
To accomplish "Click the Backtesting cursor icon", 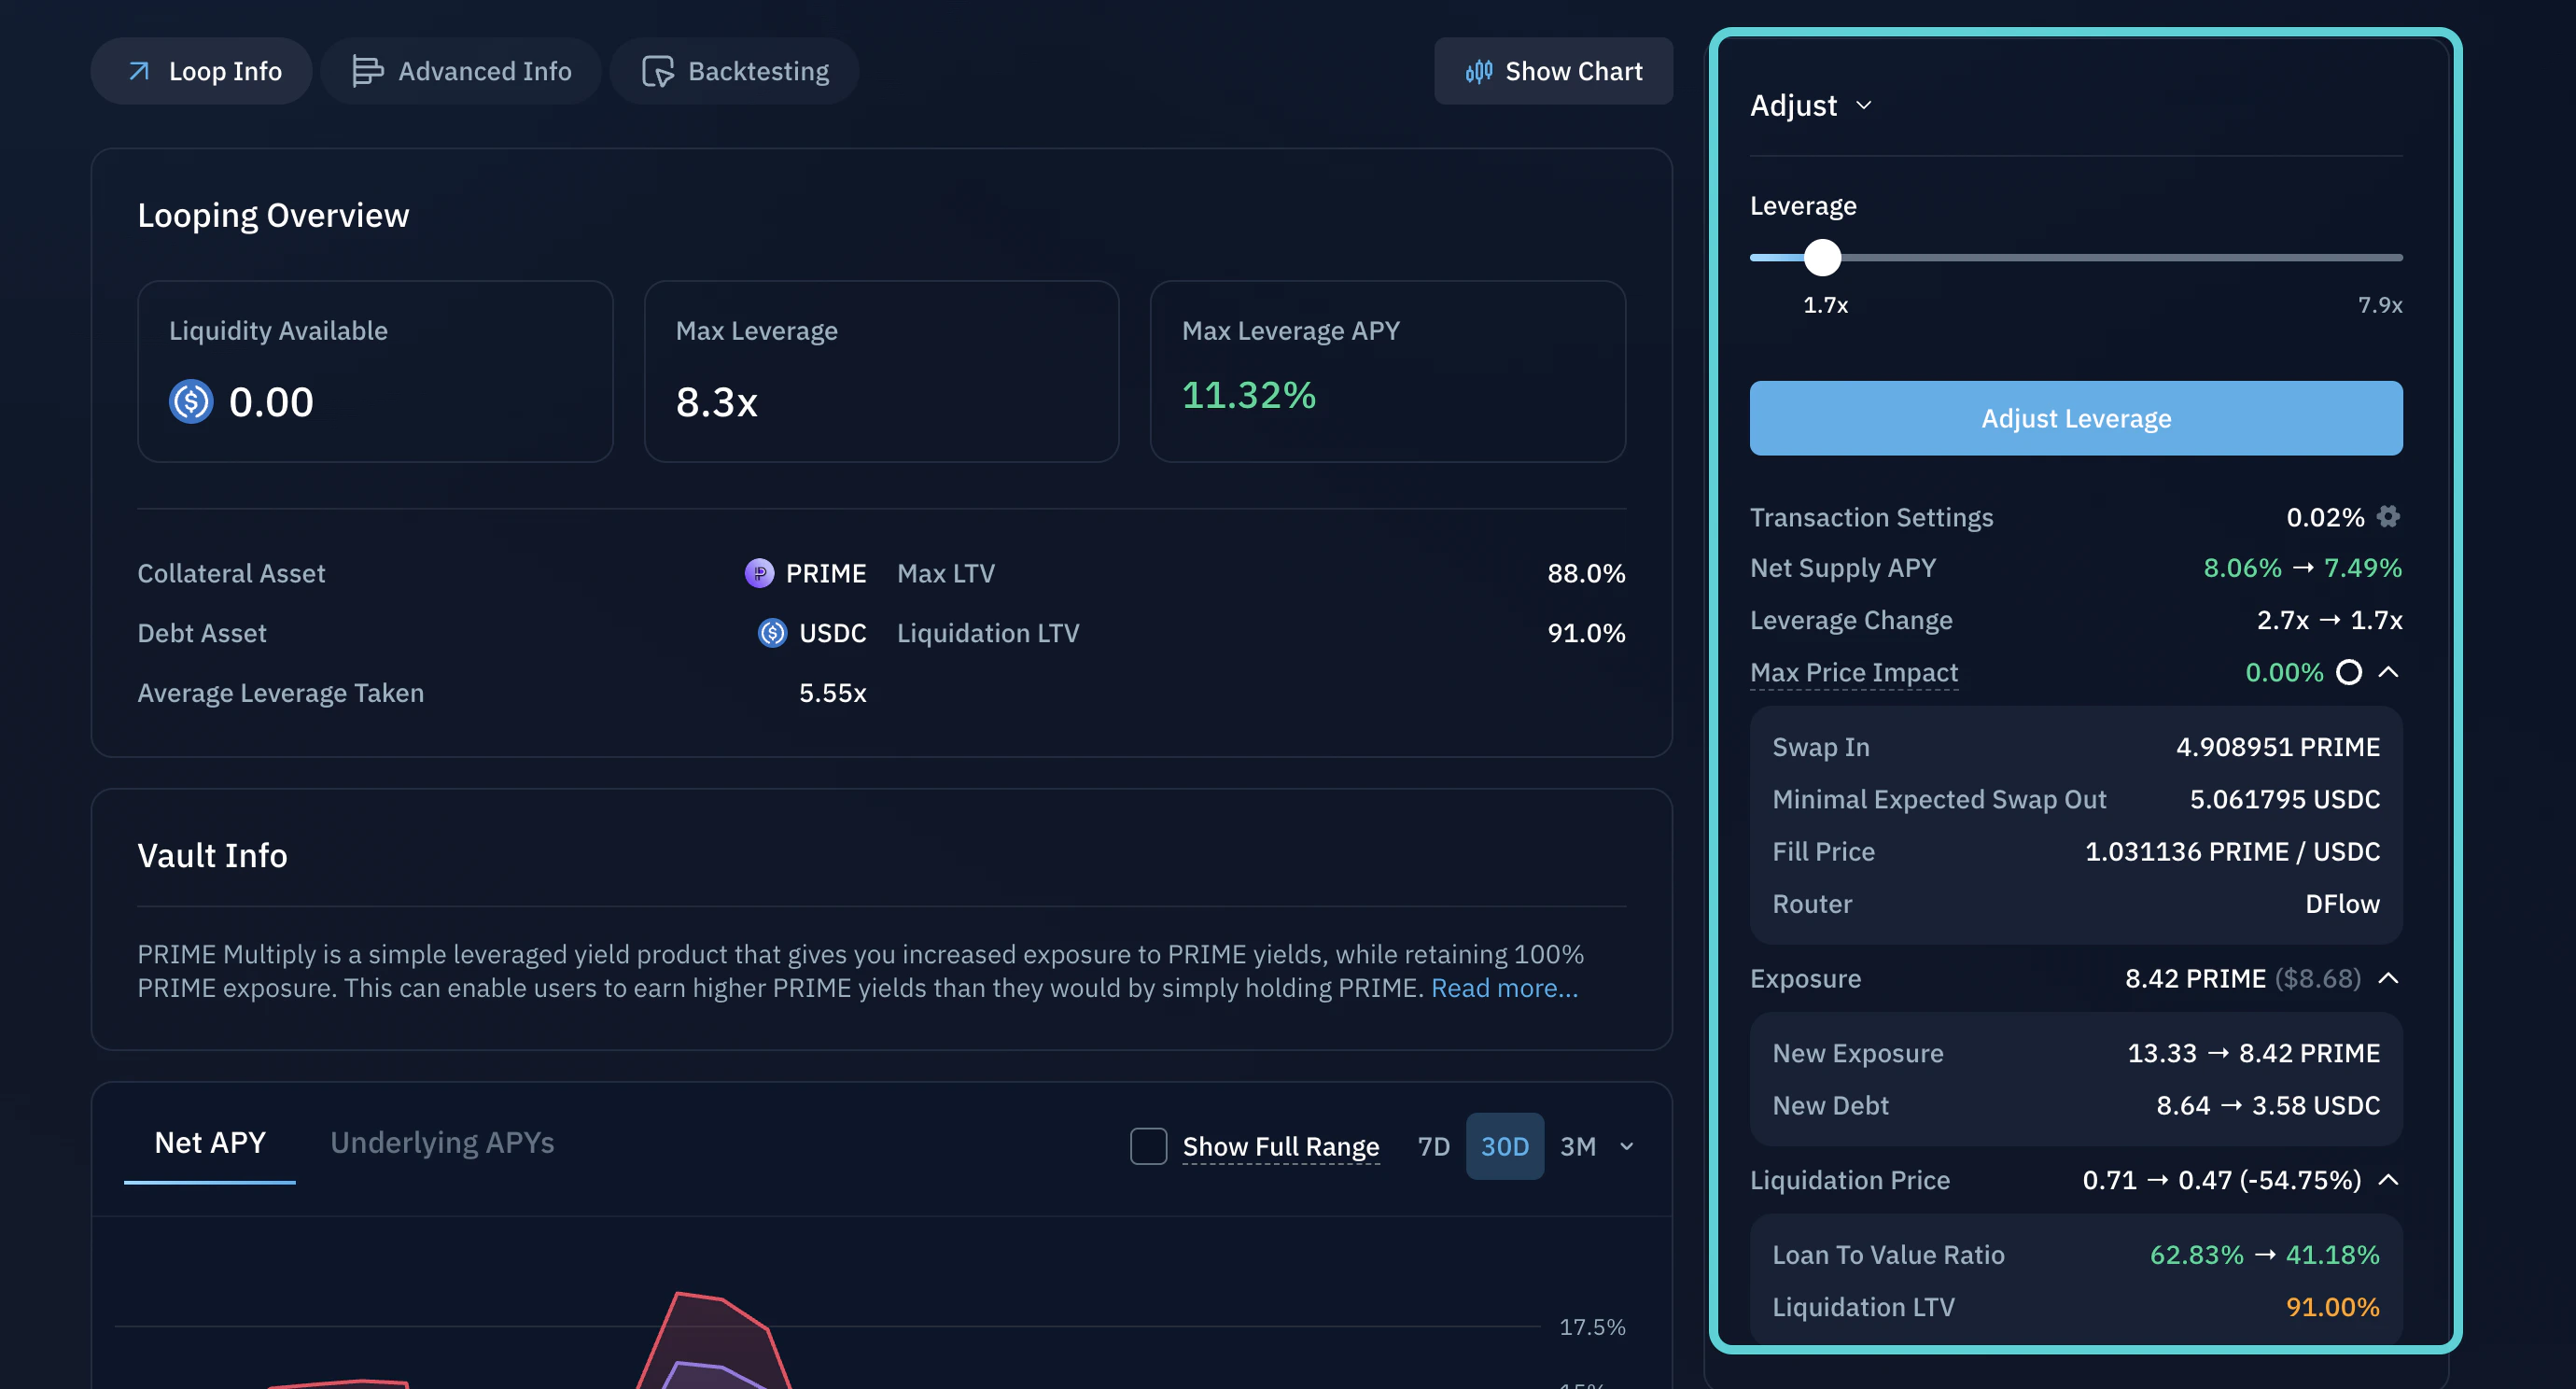I will pyautogui.click(x=657, y=71).
